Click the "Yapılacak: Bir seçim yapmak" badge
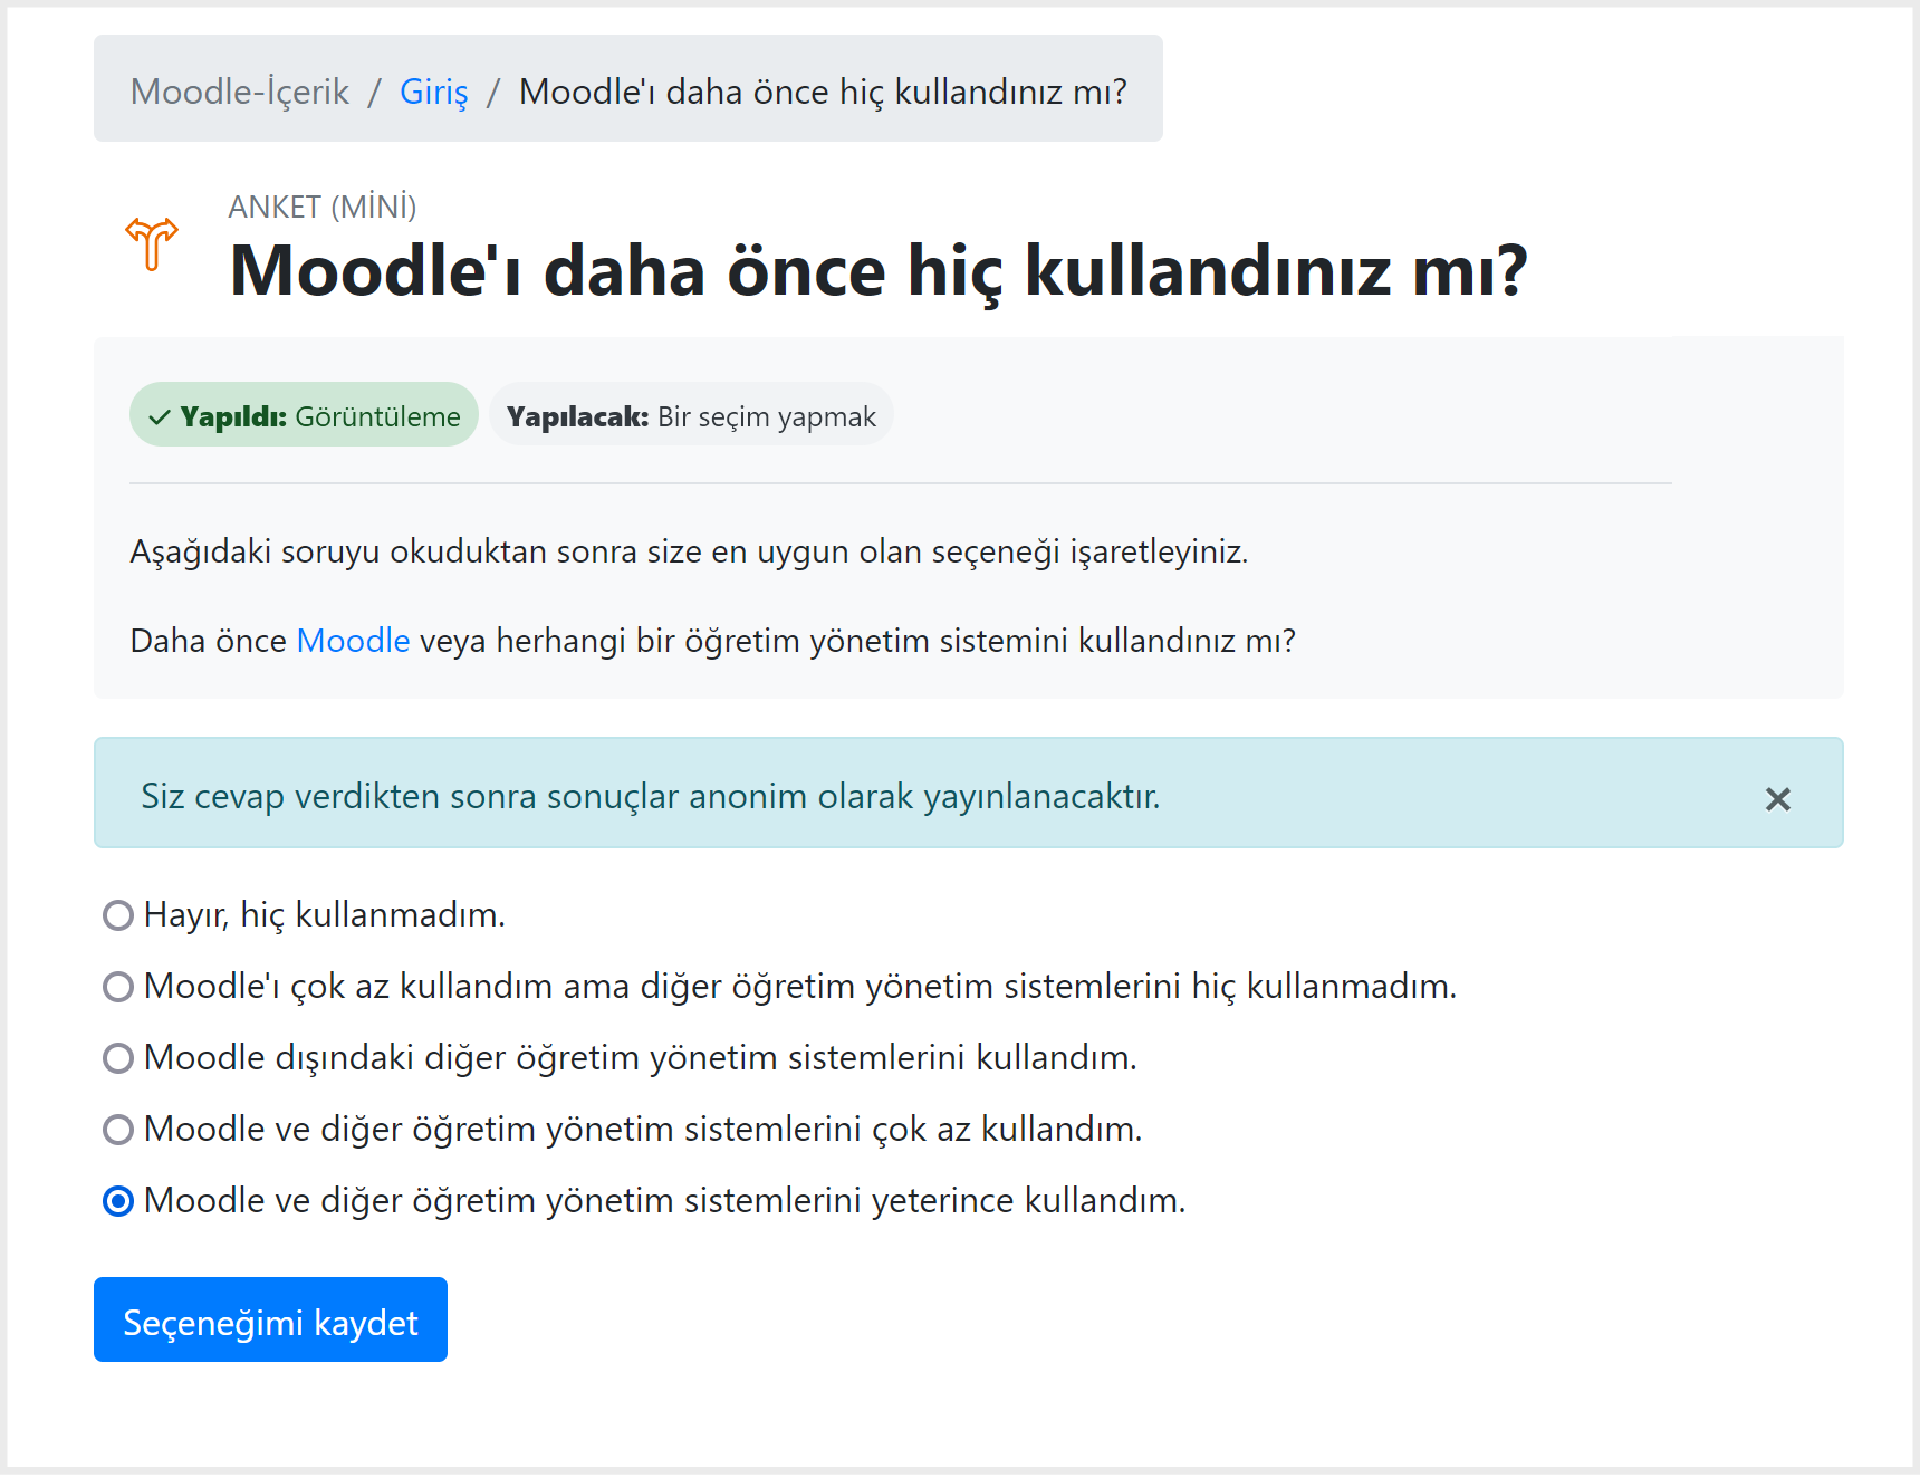The width and height of the screenshot is (1920, 1475). [691, 415]
